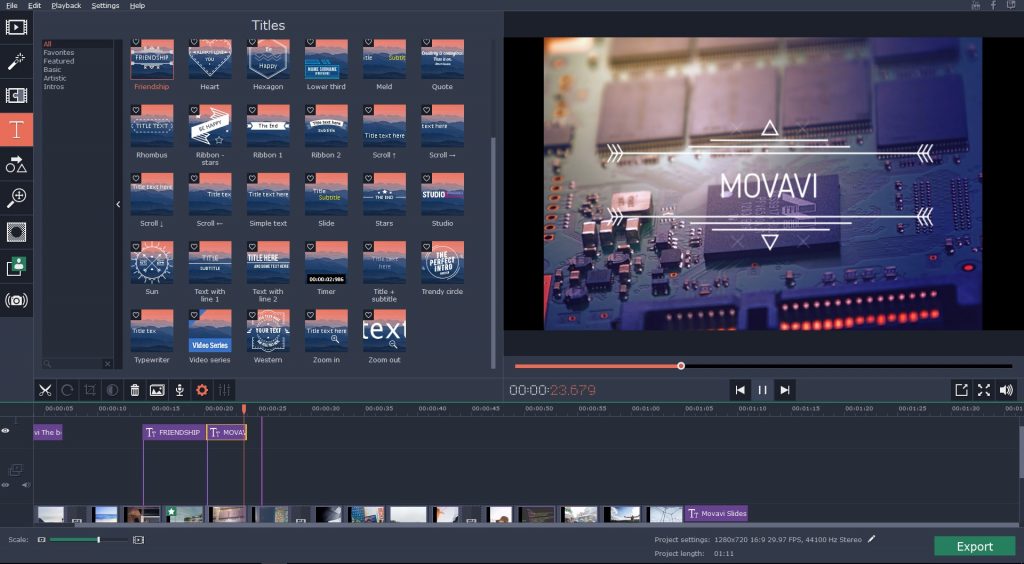
Task: Open the Settings menu
Action: tap(105, 6)
